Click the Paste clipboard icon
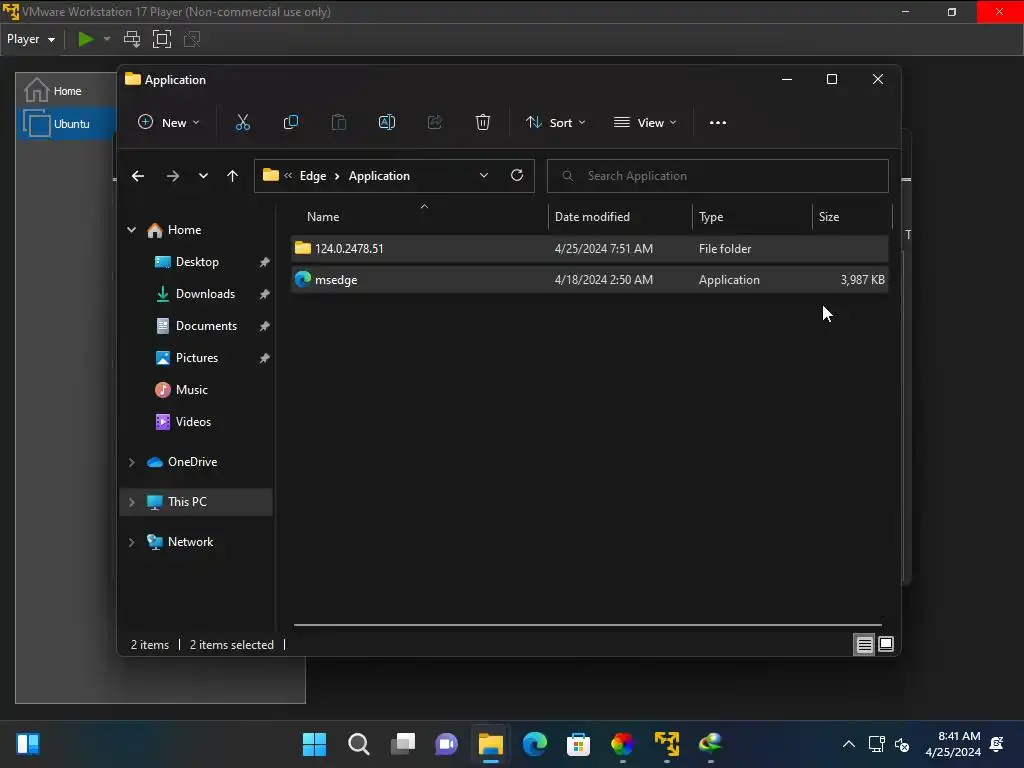 point(338,122)
